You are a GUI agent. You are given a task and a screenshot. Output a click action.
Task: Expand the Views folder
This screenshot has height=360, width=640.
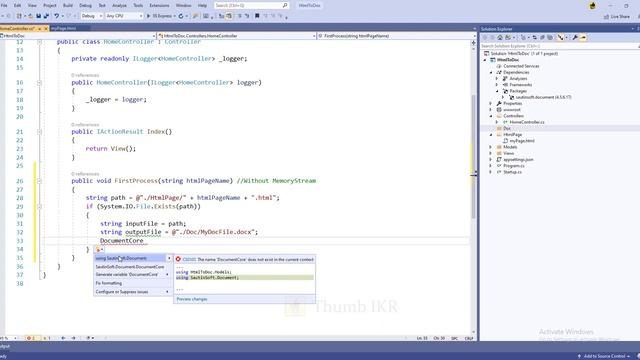[x=491, y=153]
